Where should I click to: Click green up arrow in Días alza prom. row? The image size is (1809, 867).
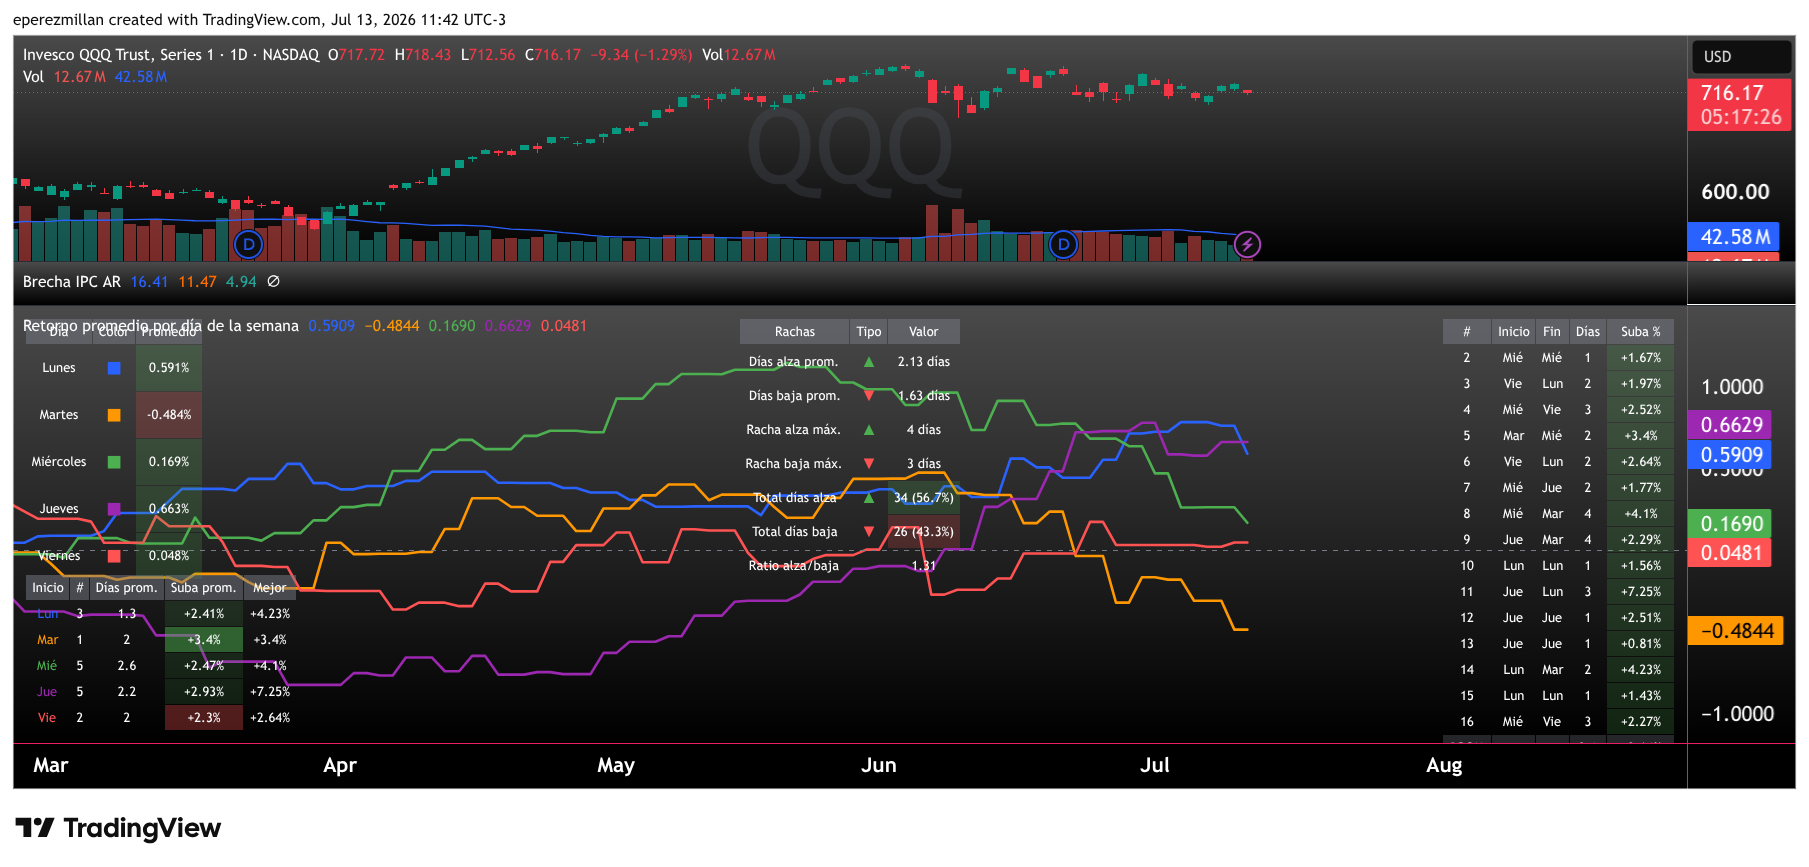(x=869, y=362)
